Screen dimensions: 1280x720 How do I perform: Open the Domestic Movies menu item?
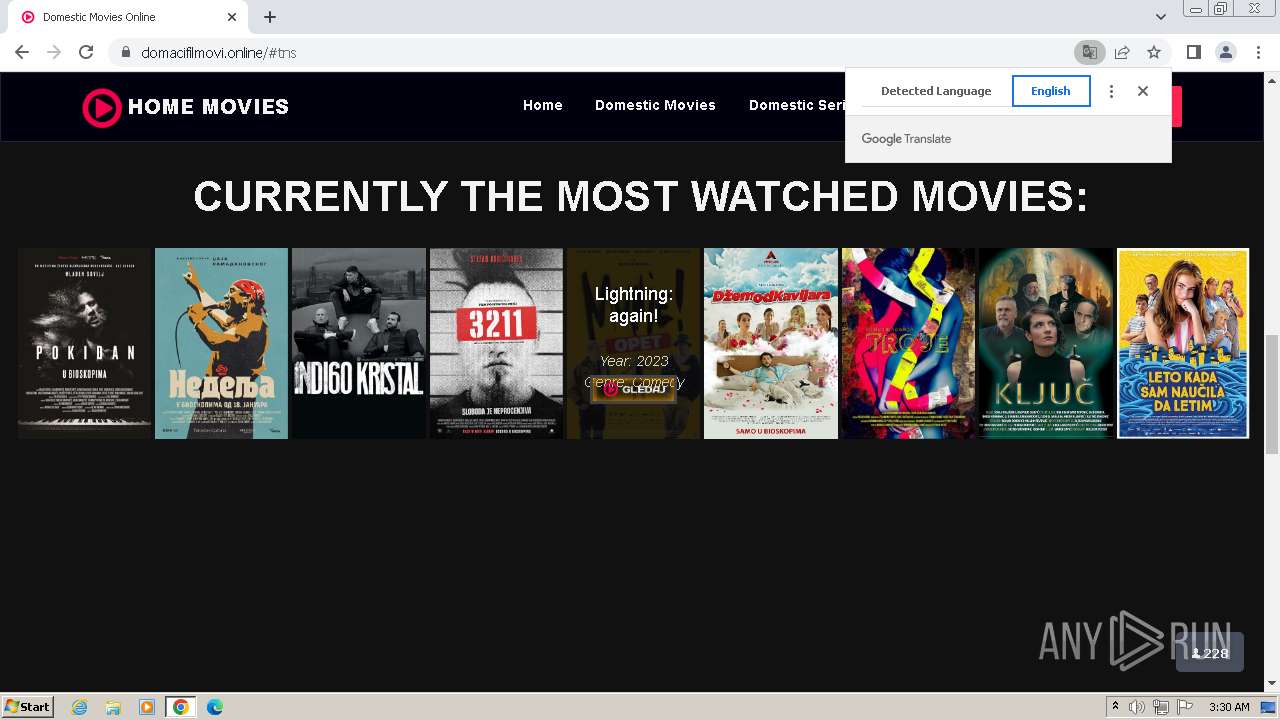pos(655,105)
